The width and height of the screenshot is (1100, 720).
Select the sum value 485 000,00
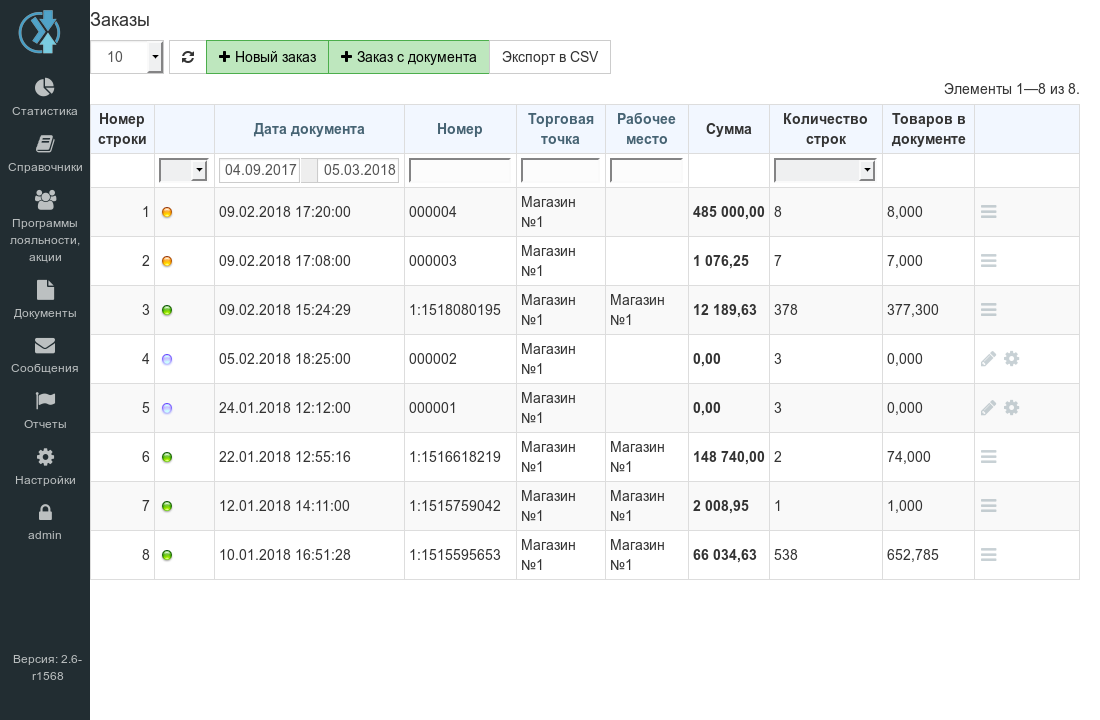point(728,212)
